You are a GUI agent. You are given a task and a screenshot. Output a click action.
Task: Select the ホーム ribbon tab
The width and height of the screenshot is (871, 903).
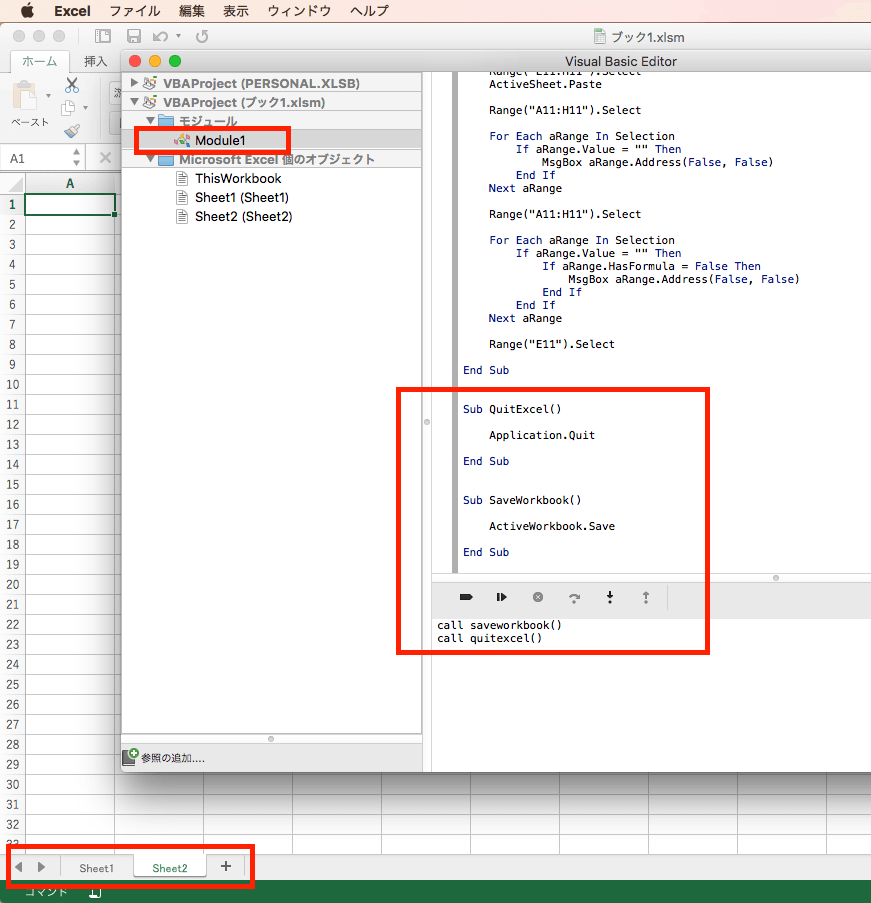click(x=40, y=61)
